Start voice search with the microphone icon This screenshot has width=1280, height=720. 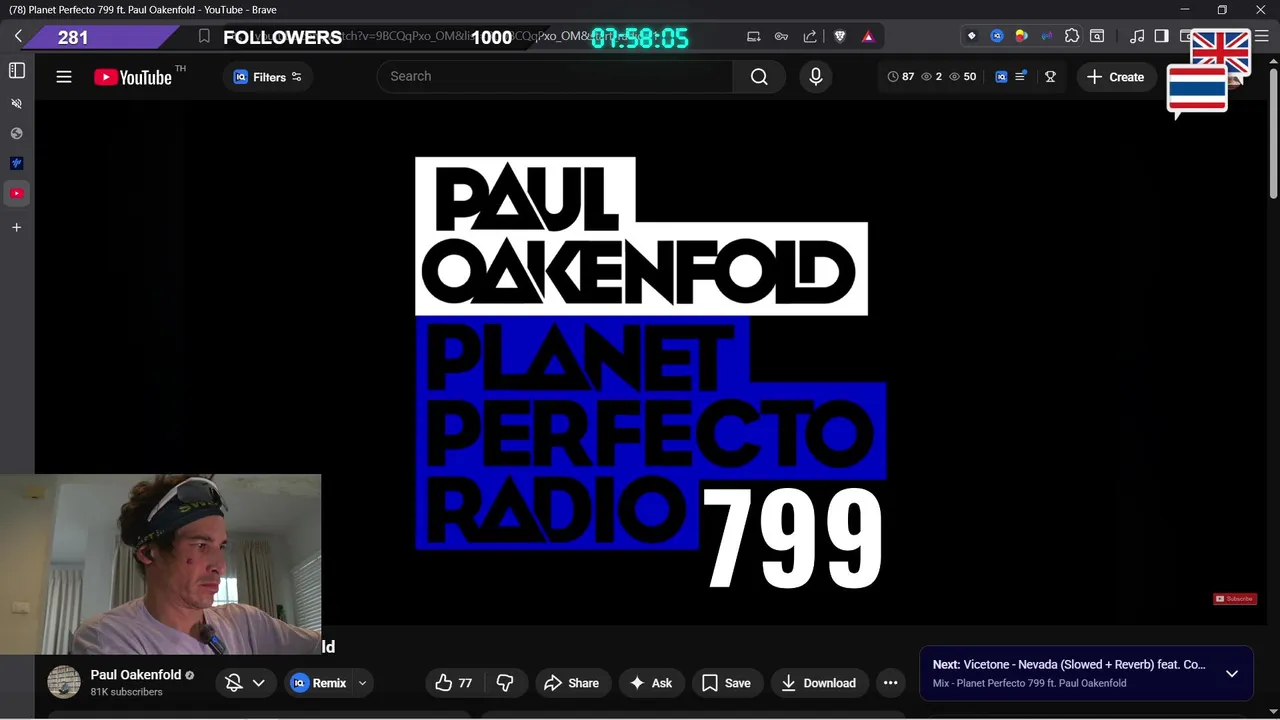[x=816, y=76]
